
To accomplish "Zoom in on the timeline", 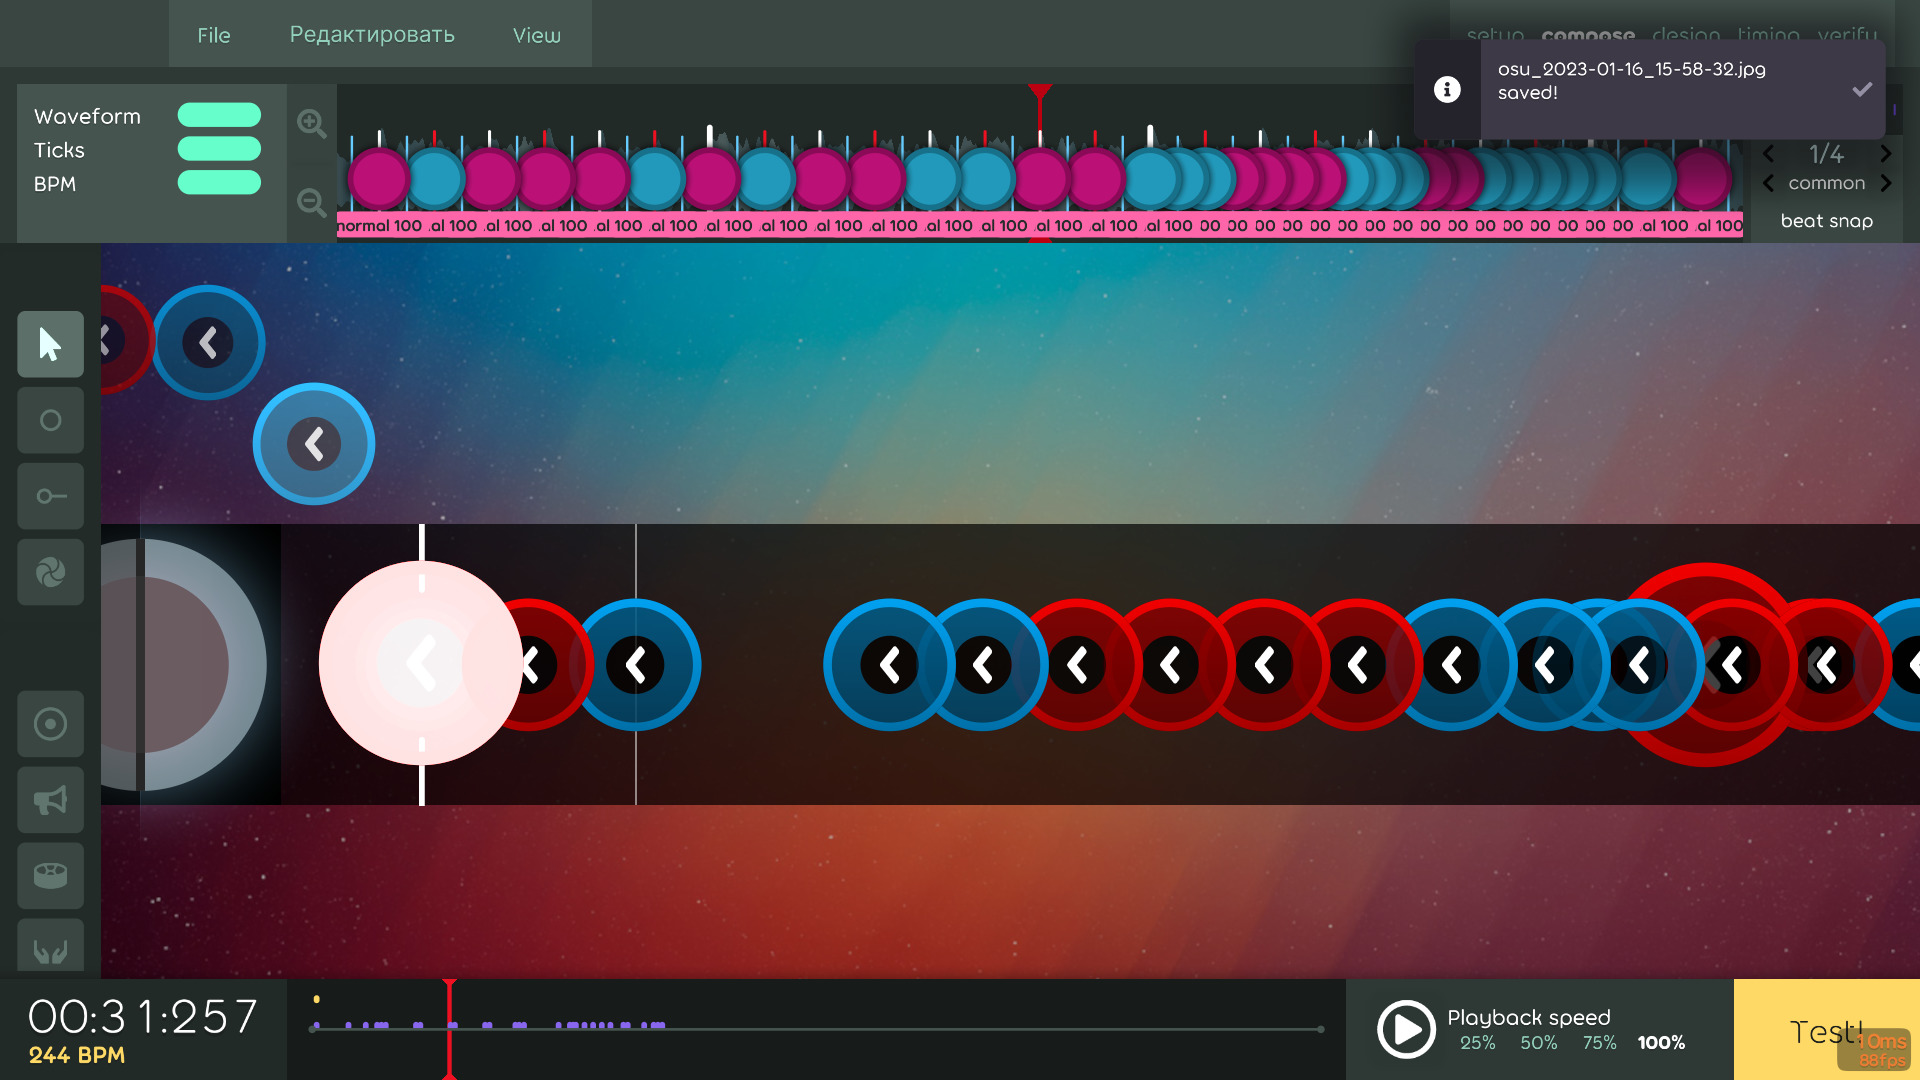I will pos(311,123).
